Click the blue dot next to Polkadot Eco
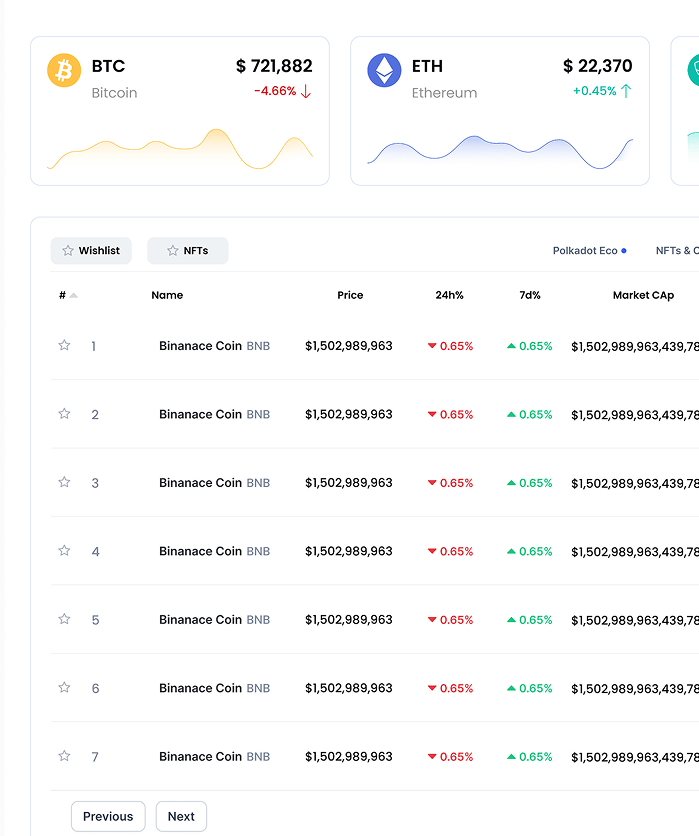This screenshot has width=699, height=836. point(624,251)
